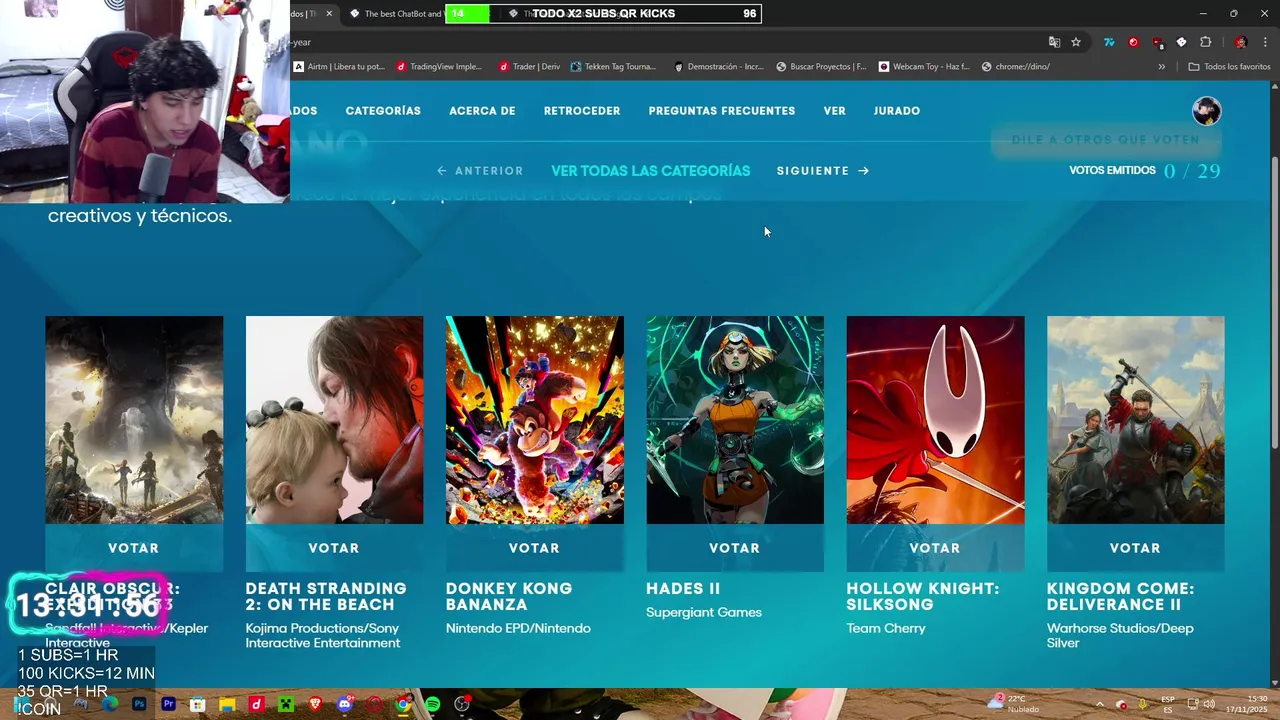Open the Airtm bookmark
The height and width of the screenshot is (720, 1280).
(x=339, y=67)
